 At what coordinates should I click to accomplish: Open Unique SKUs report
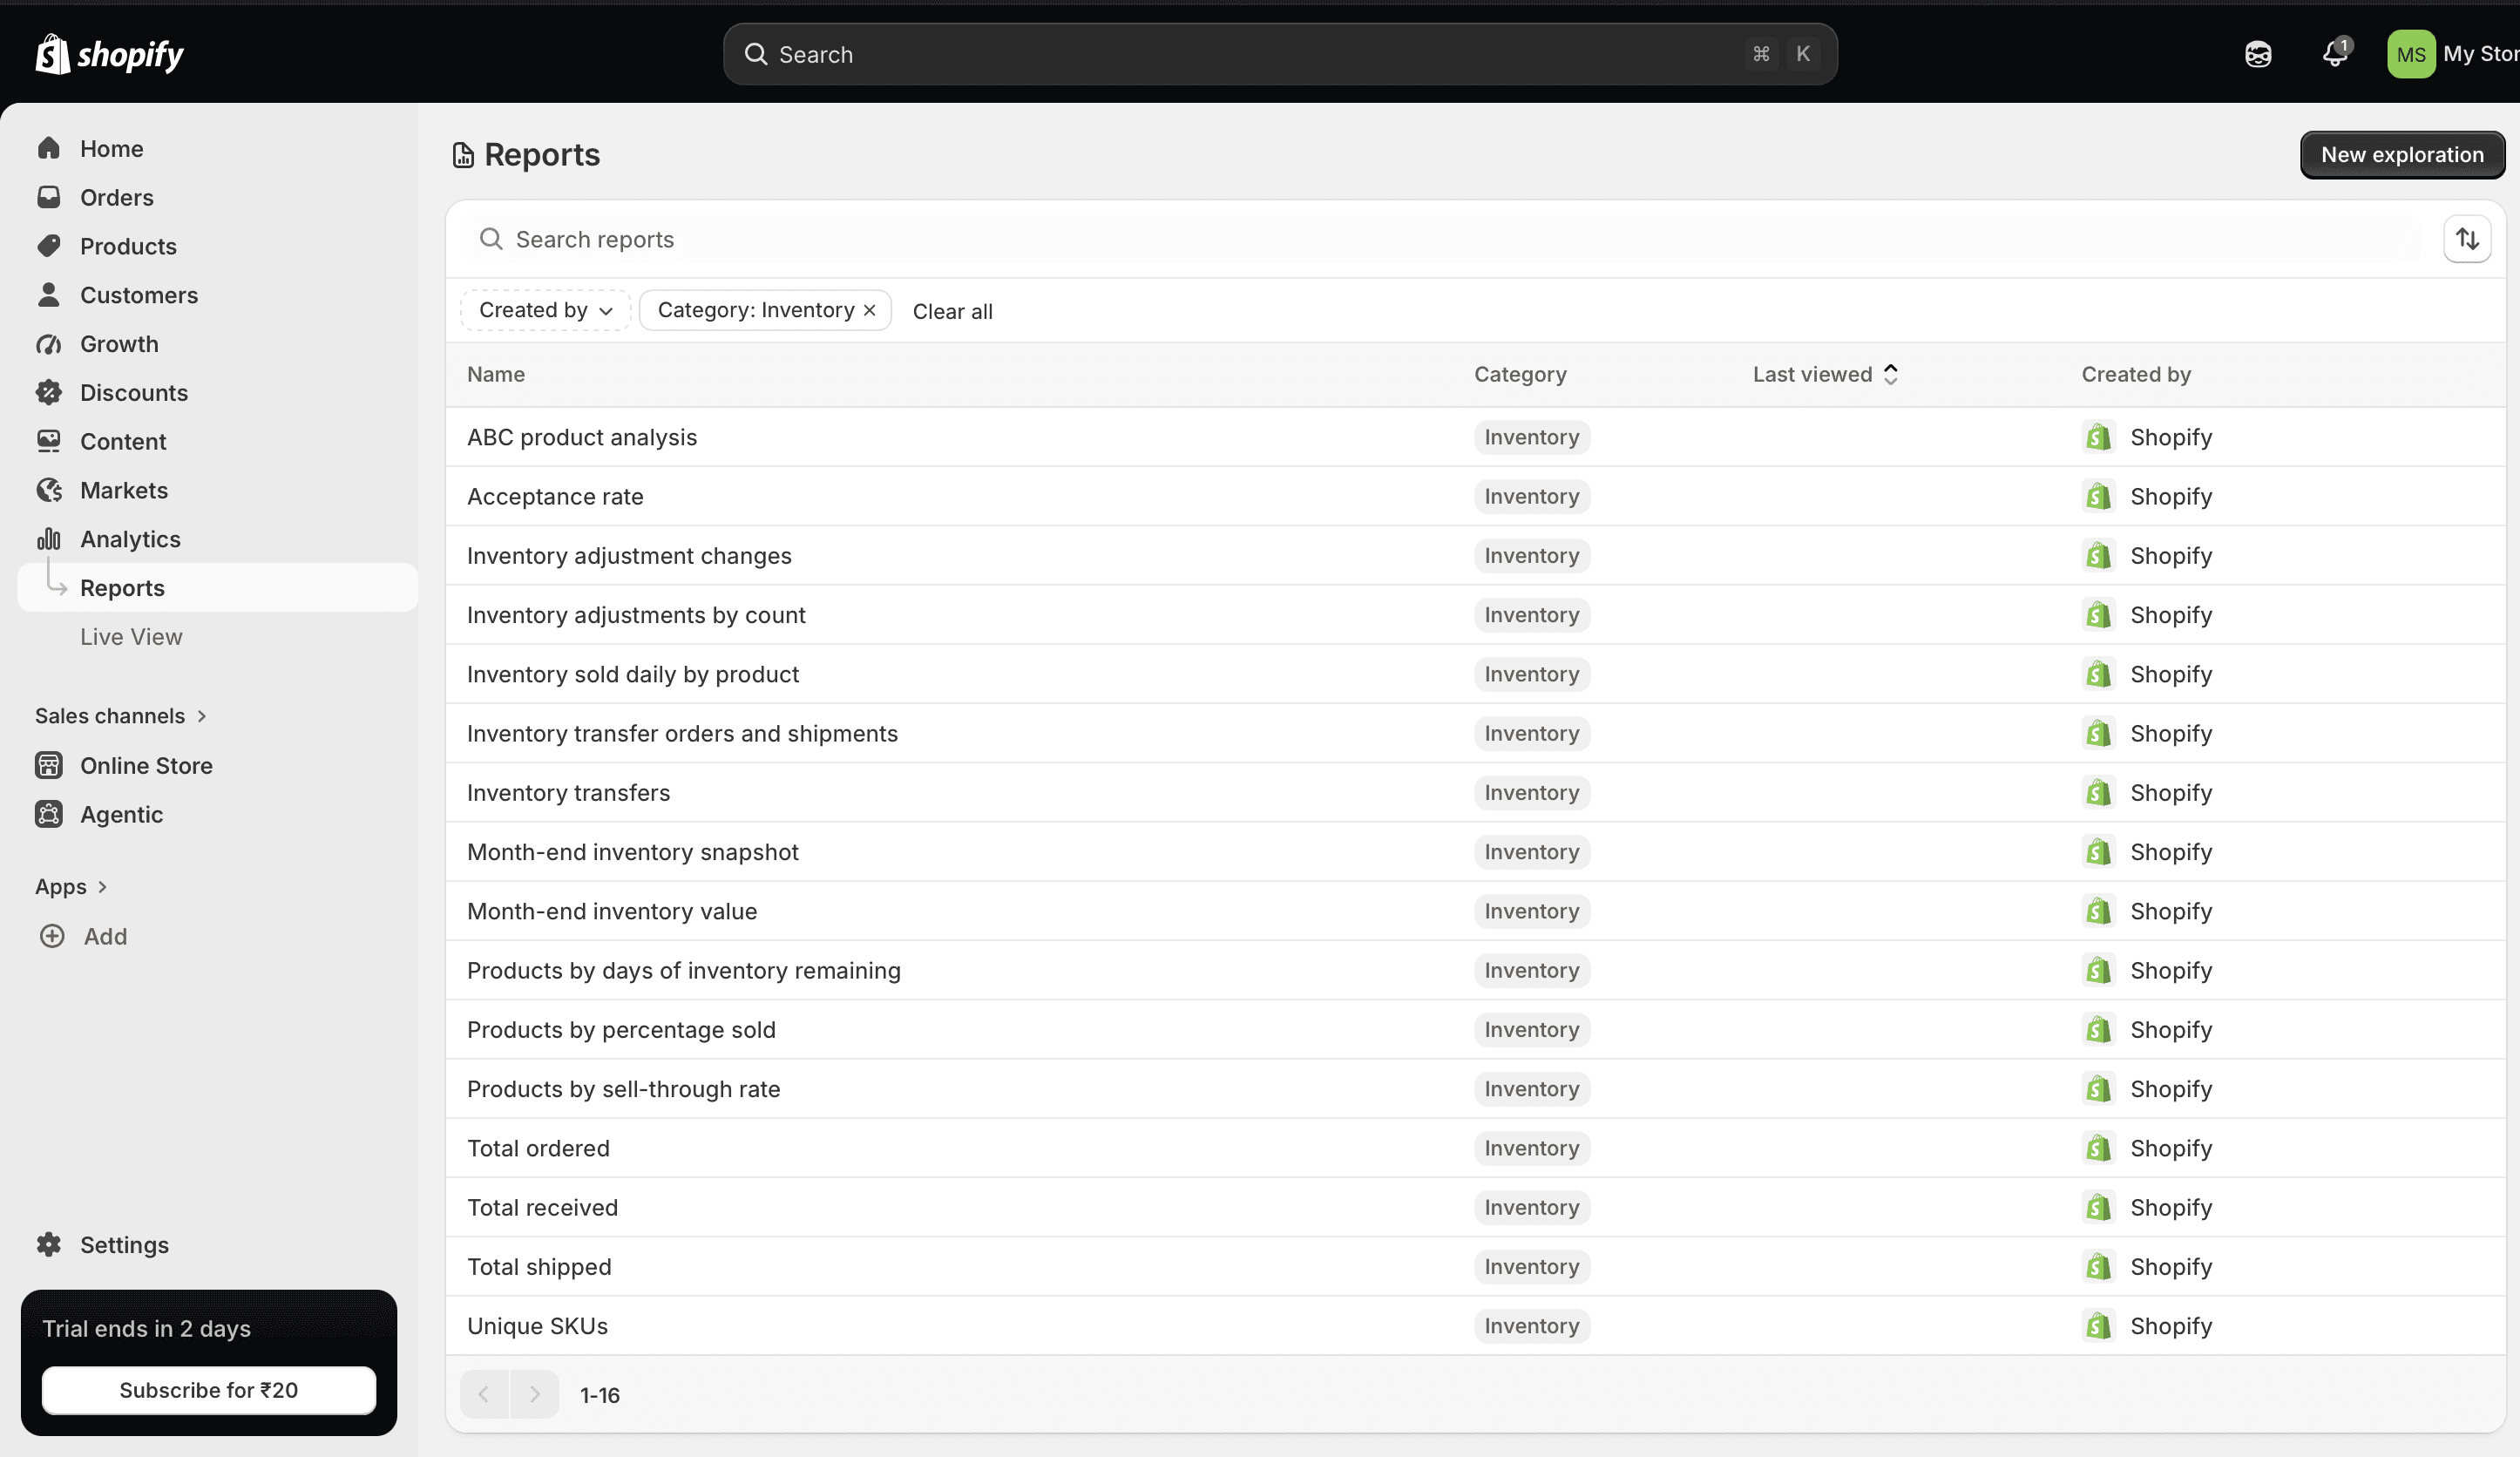537,1326
